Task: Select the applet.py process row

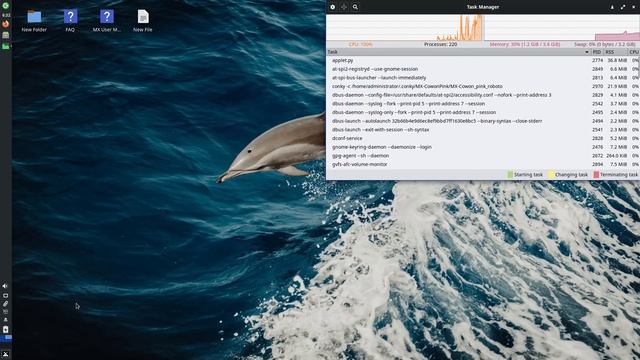Action: pyautogui.click(x=483, y=60)
